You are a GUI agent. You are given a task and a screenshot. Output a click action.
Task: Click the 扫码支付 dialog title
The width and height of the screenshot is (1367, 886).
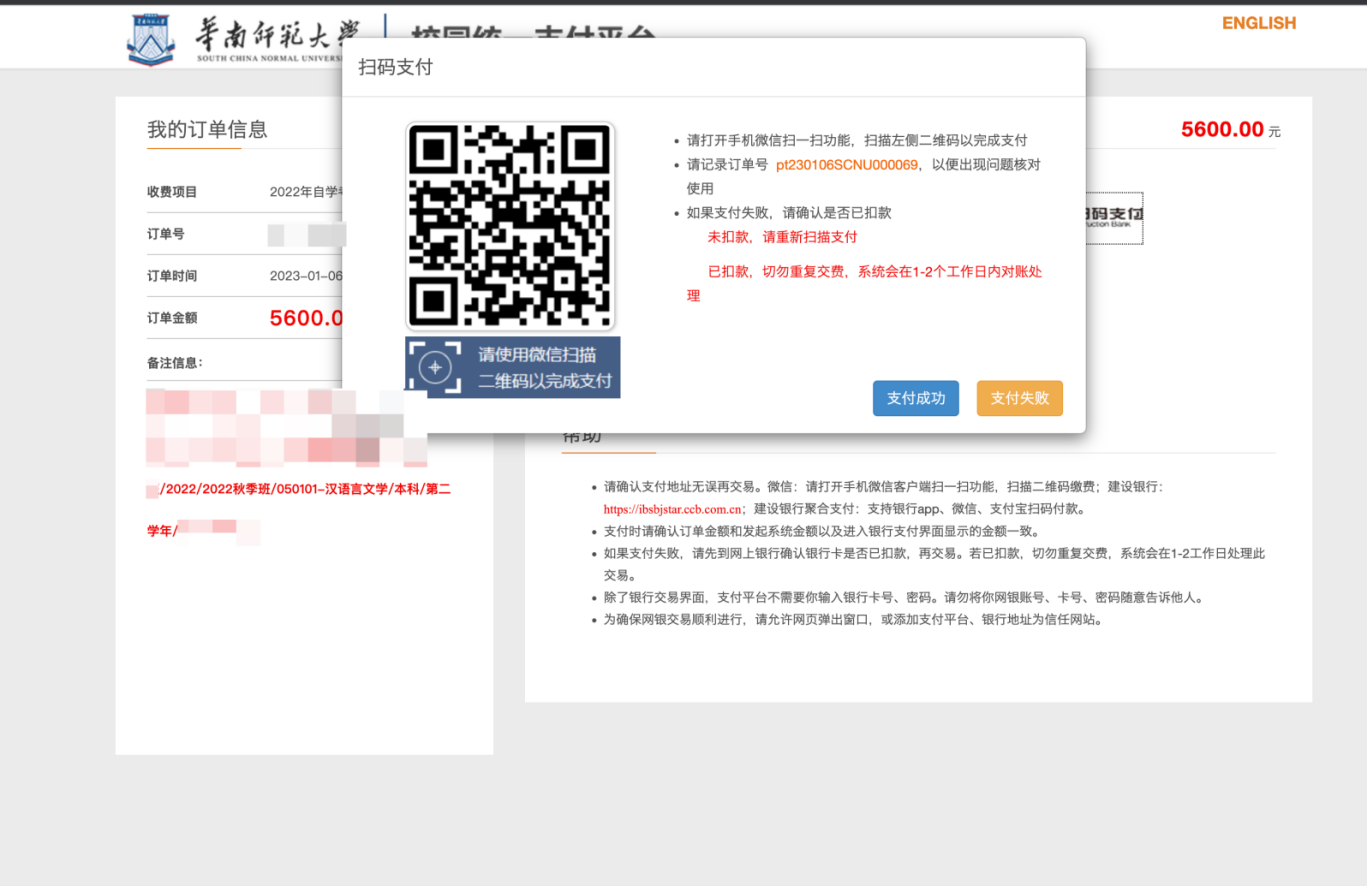(x=396, y=68)
